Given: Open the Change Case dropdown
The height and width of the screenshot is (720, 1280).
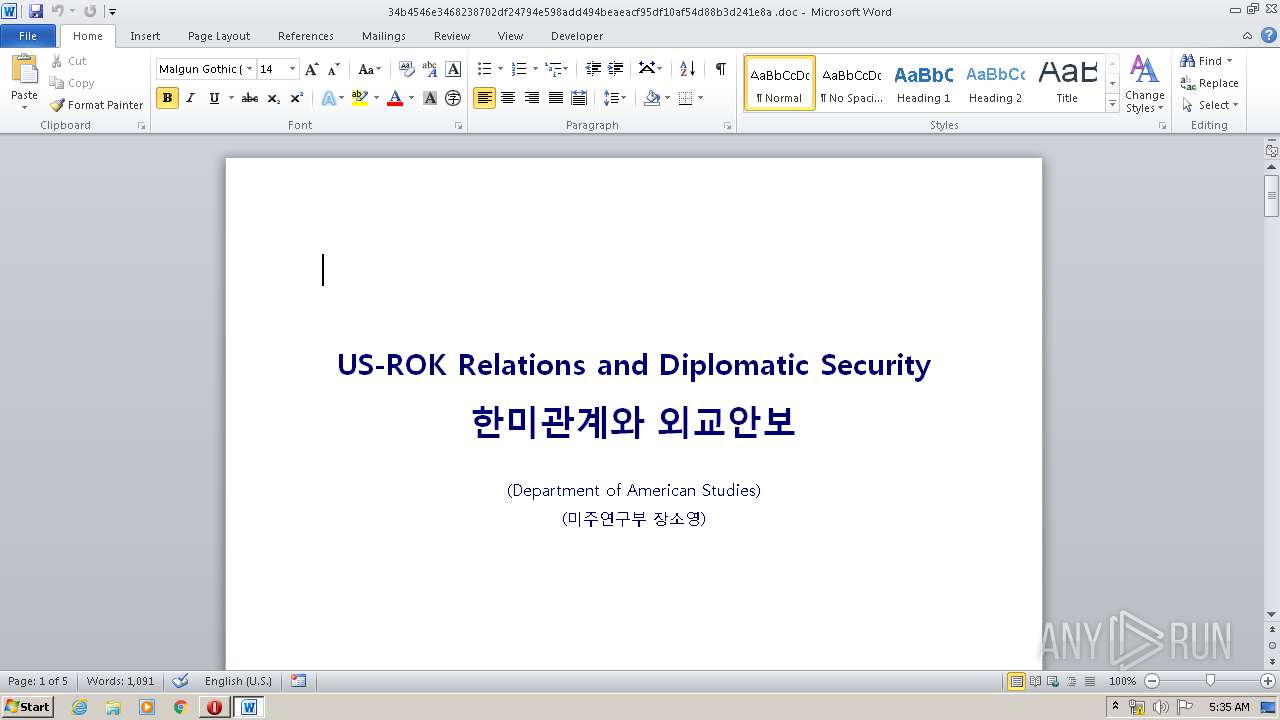Looking at the screenshot, I should click(x=369, y=69).
